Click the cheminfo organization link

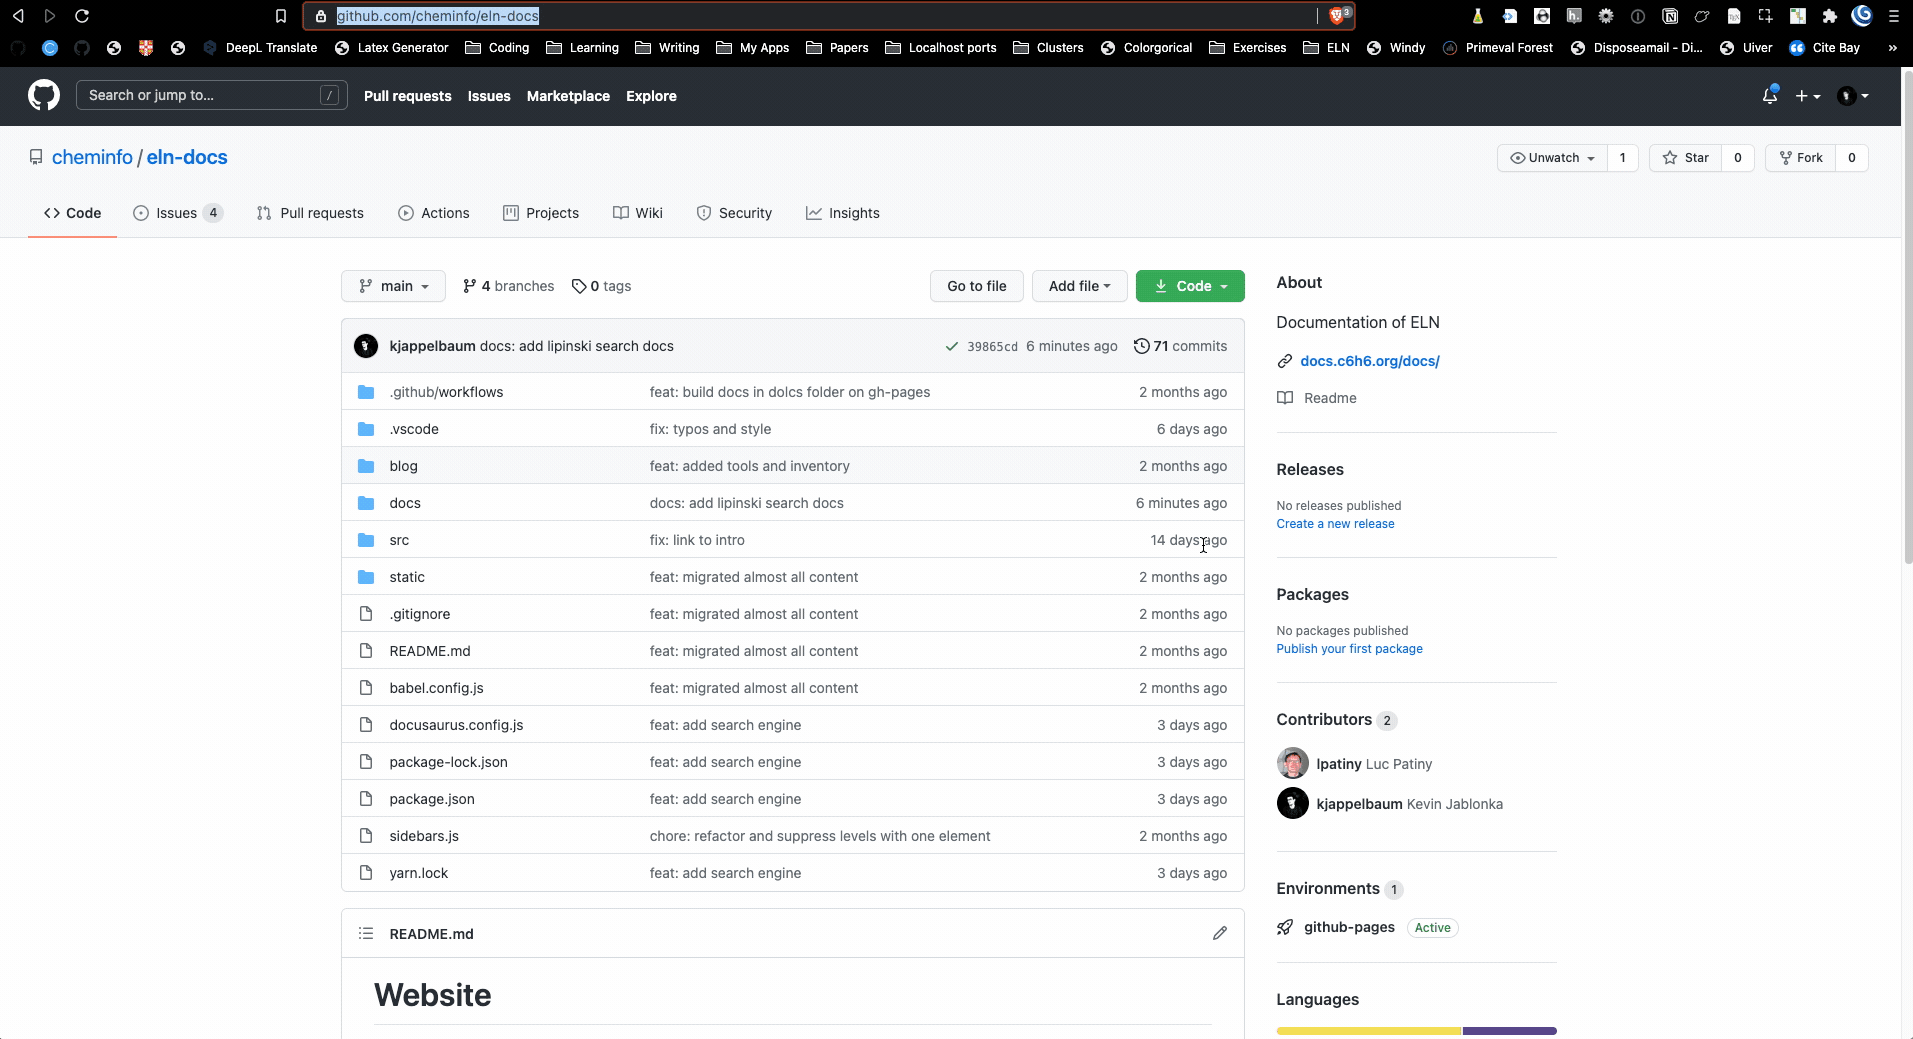click(x=92, y=157)
